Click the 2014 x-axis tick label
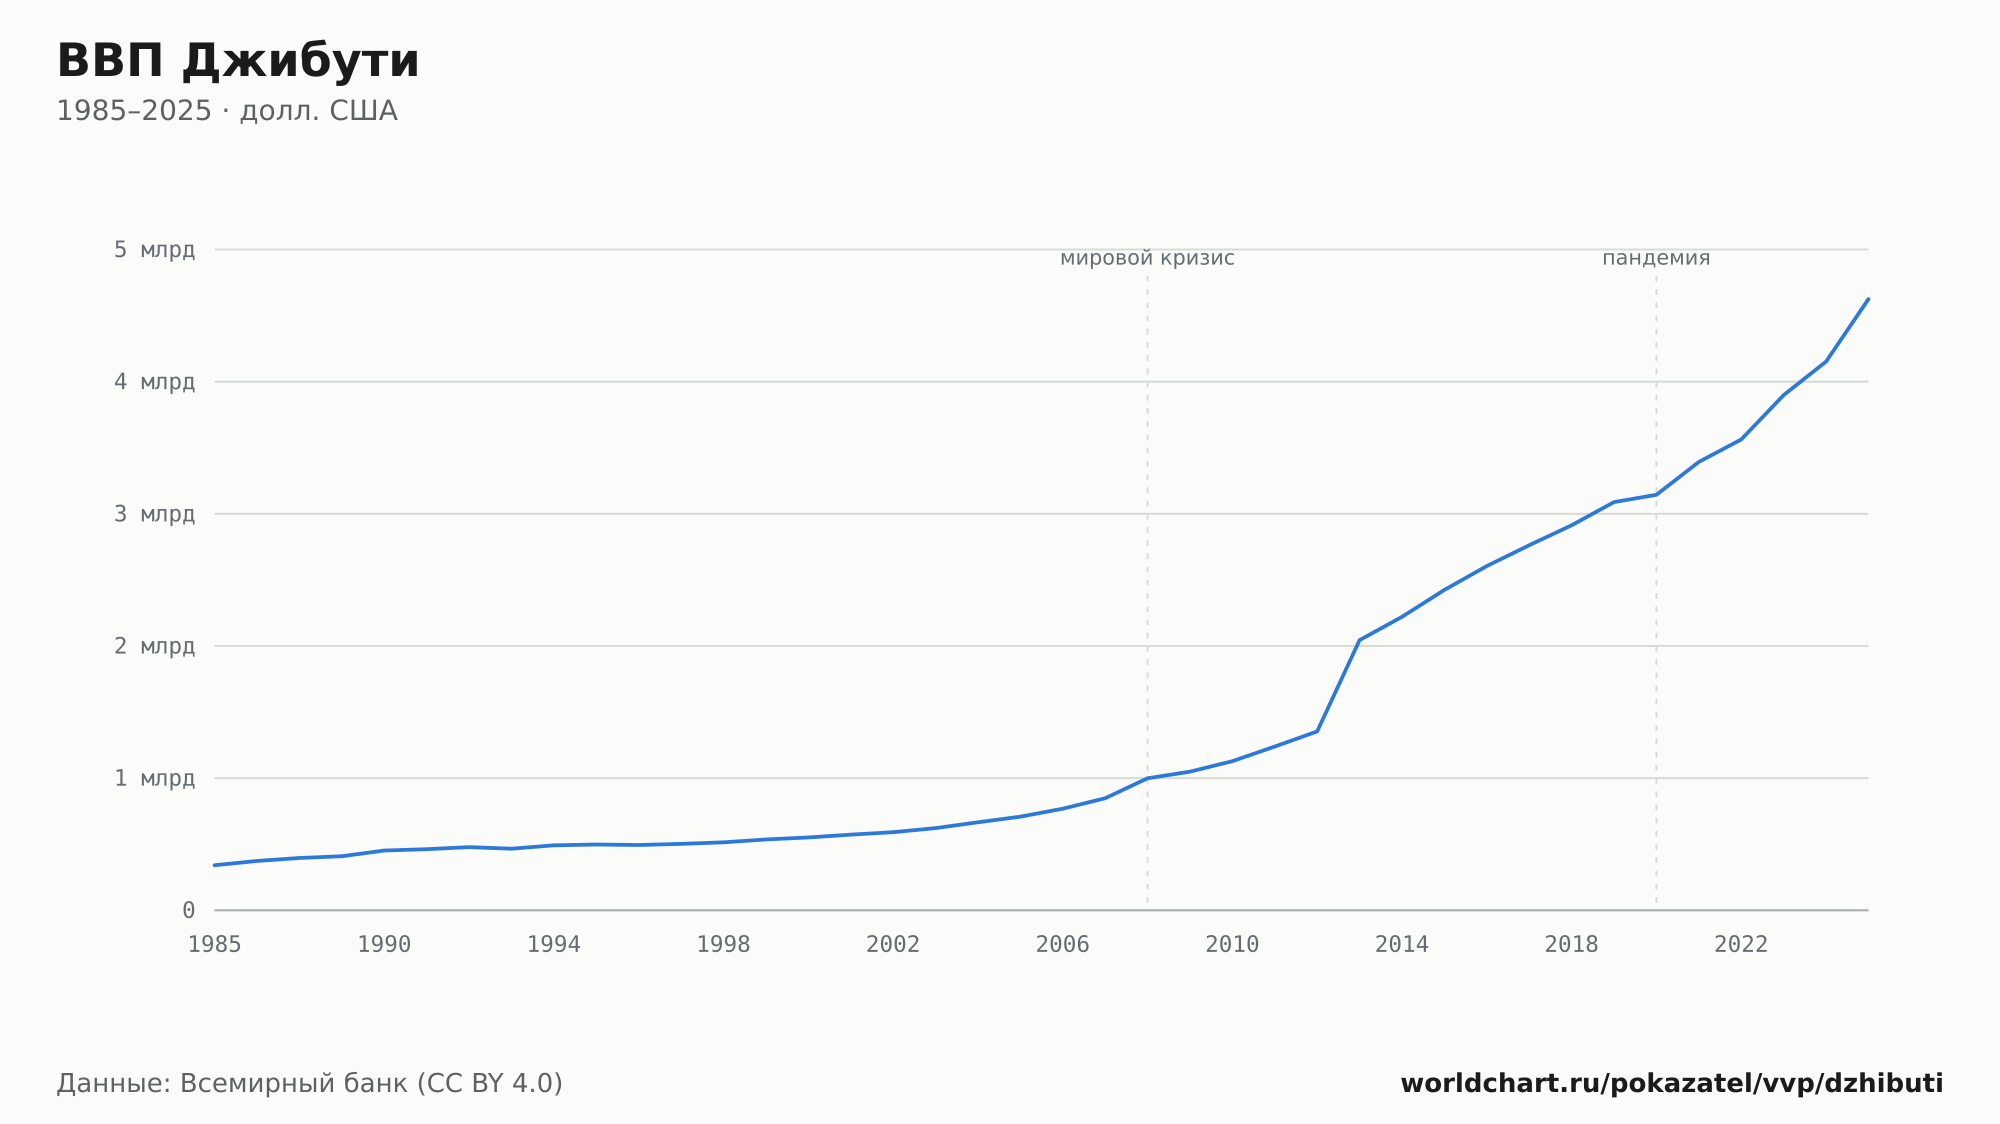 point(1402,945)
